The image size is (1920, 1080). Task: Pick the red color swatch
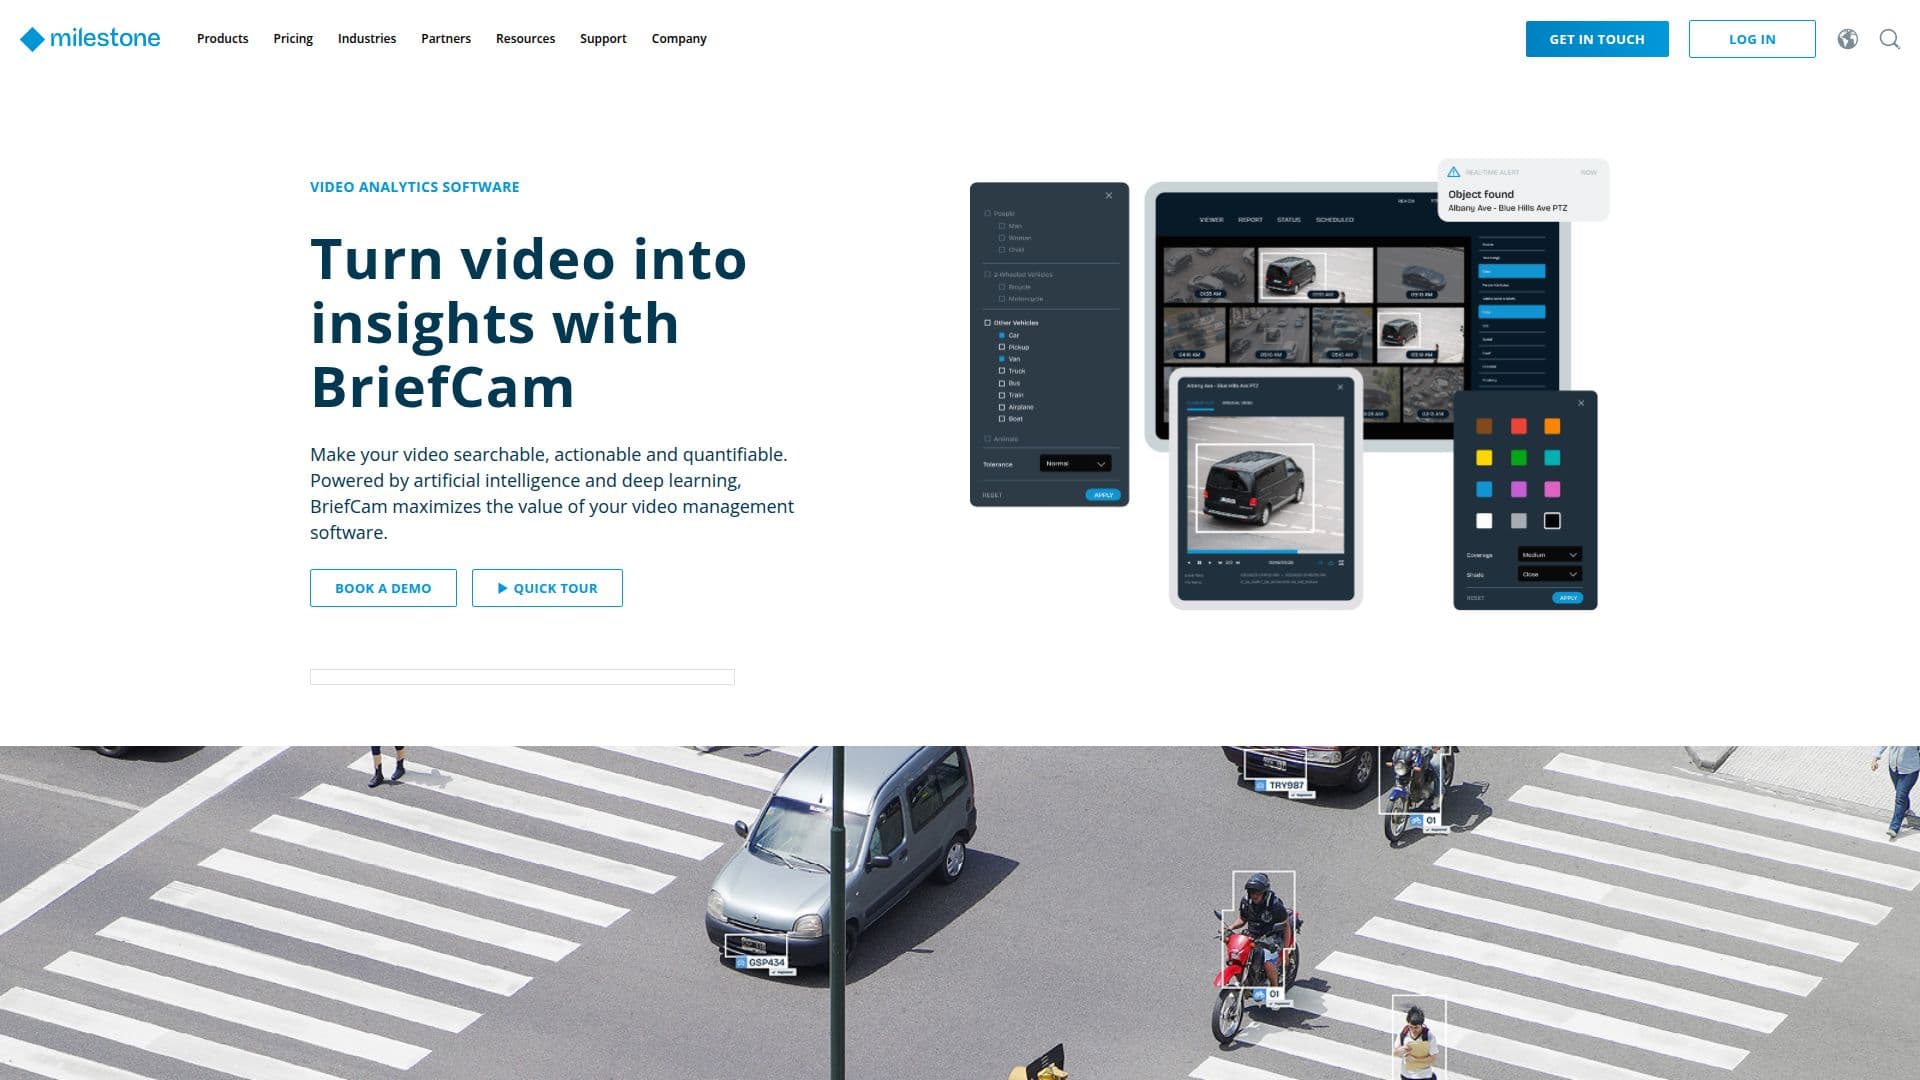point(1519,427)
